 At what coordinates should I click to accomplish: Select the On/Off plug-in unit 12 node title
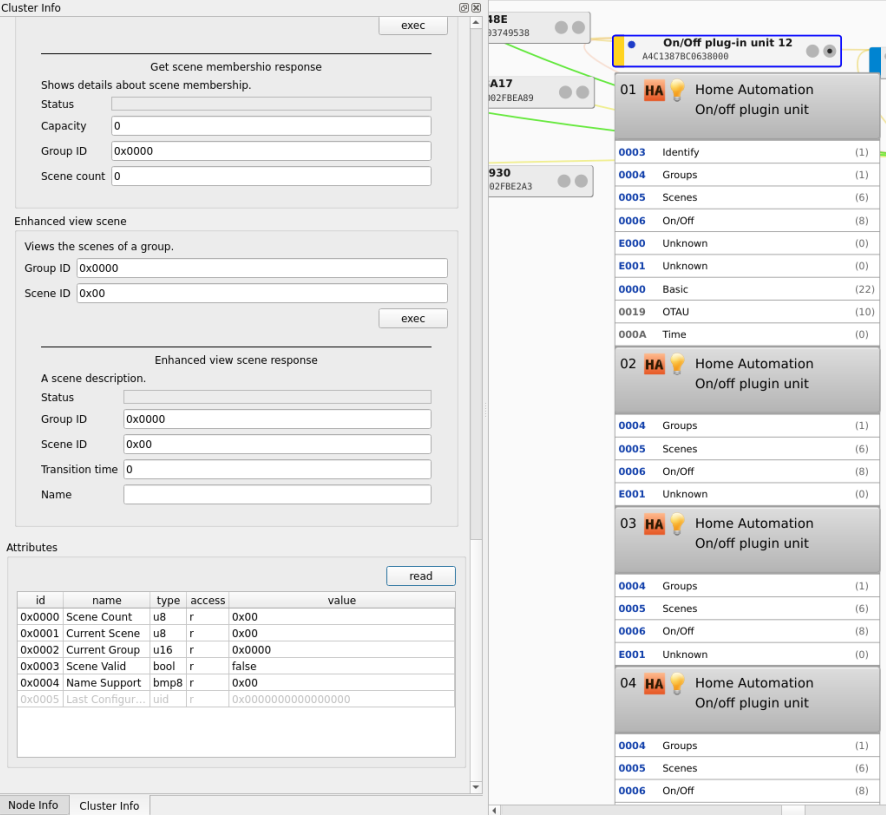click(x=727, y=42)
